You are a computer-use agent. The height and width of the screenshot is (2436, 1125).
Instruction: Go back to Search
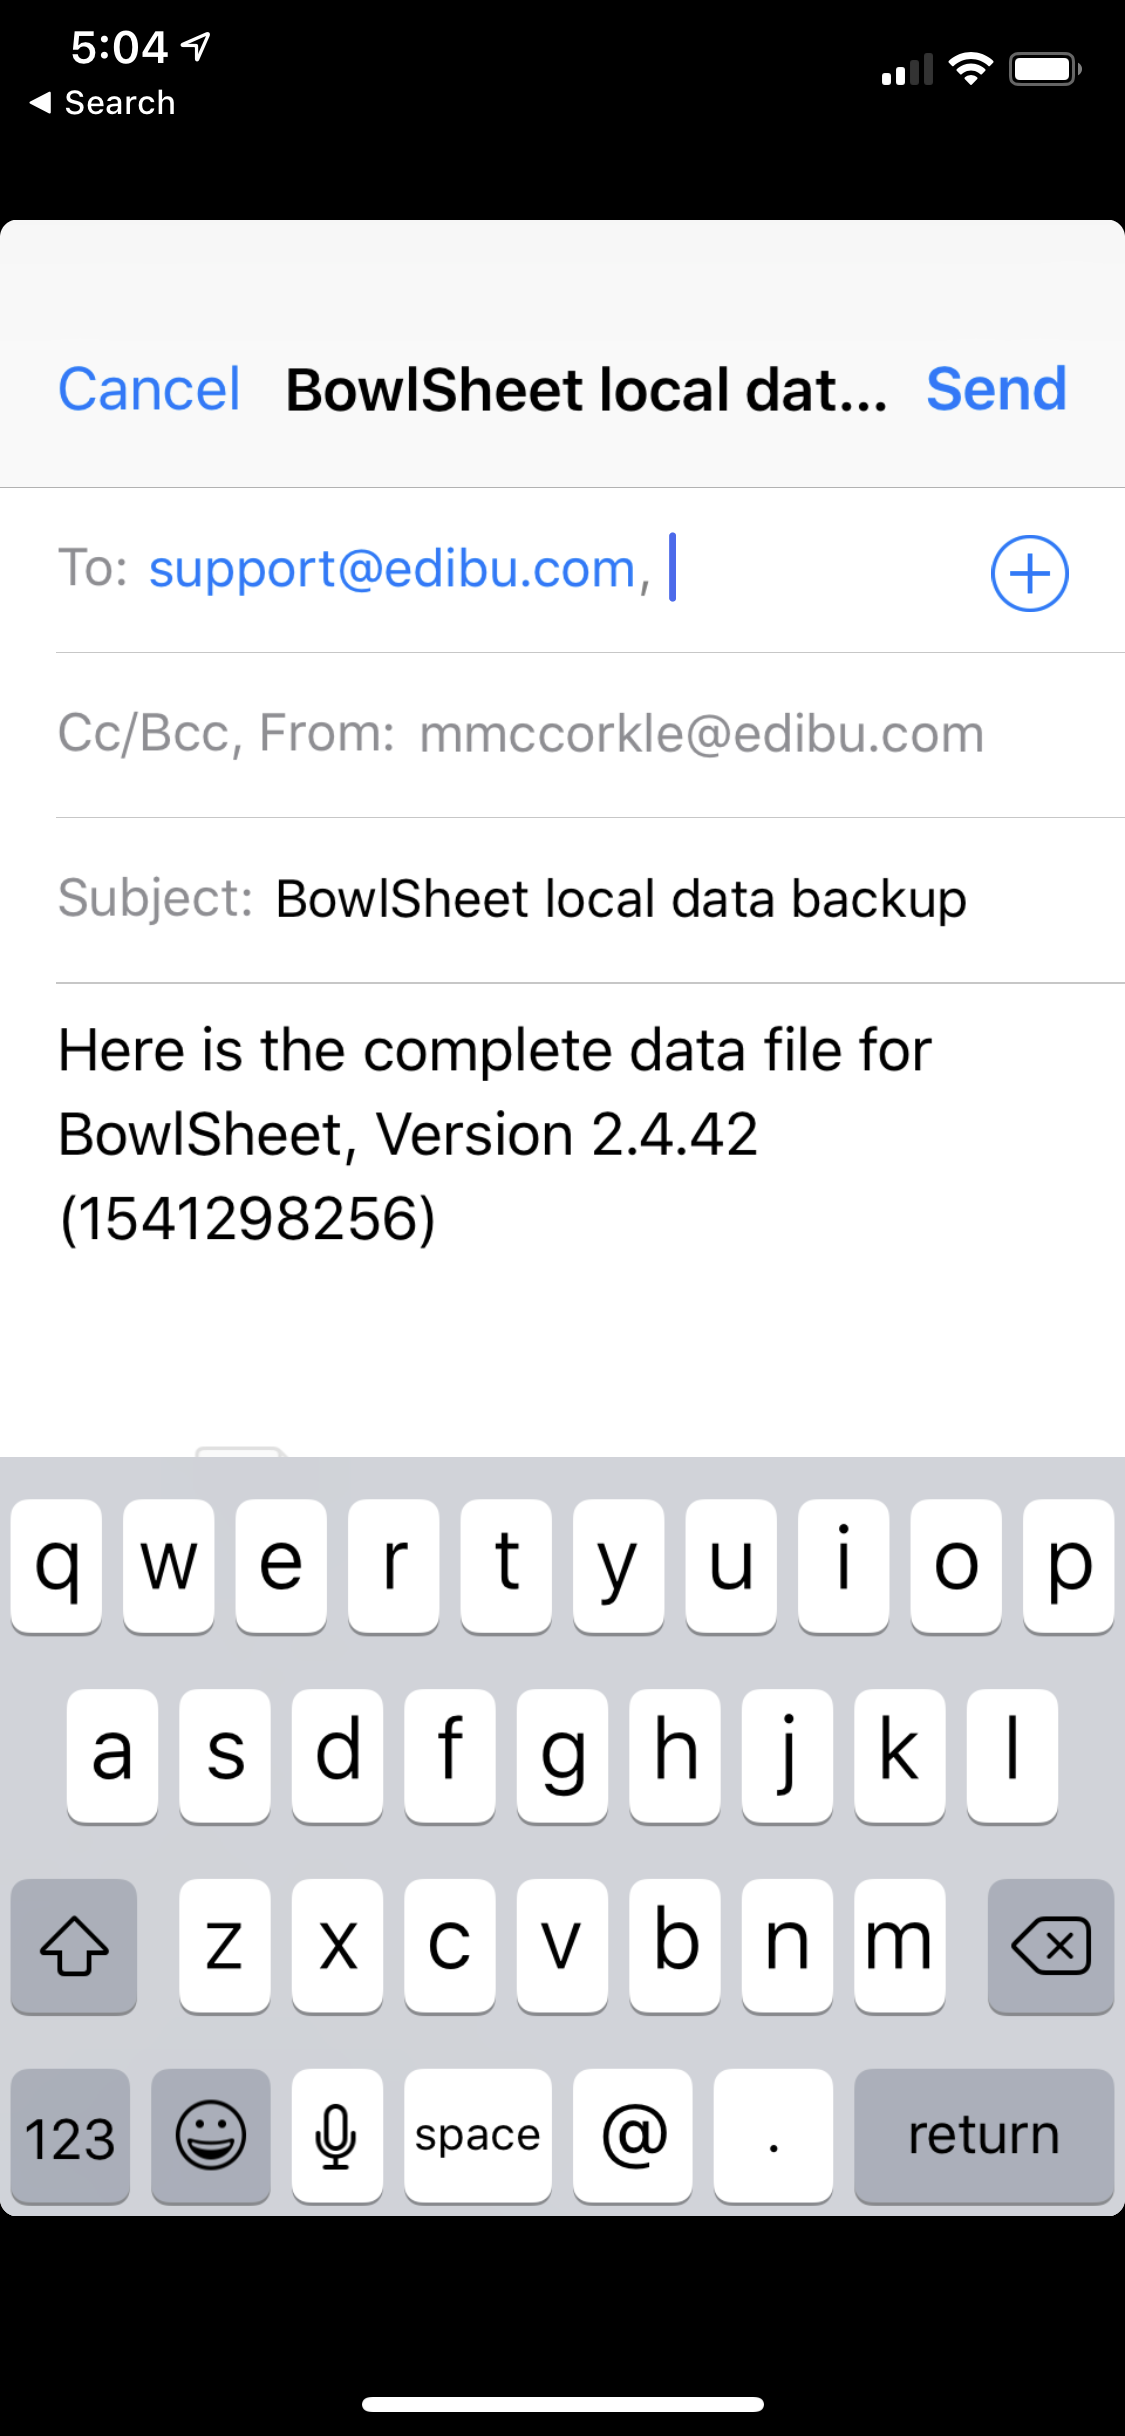tap(103, 102)
